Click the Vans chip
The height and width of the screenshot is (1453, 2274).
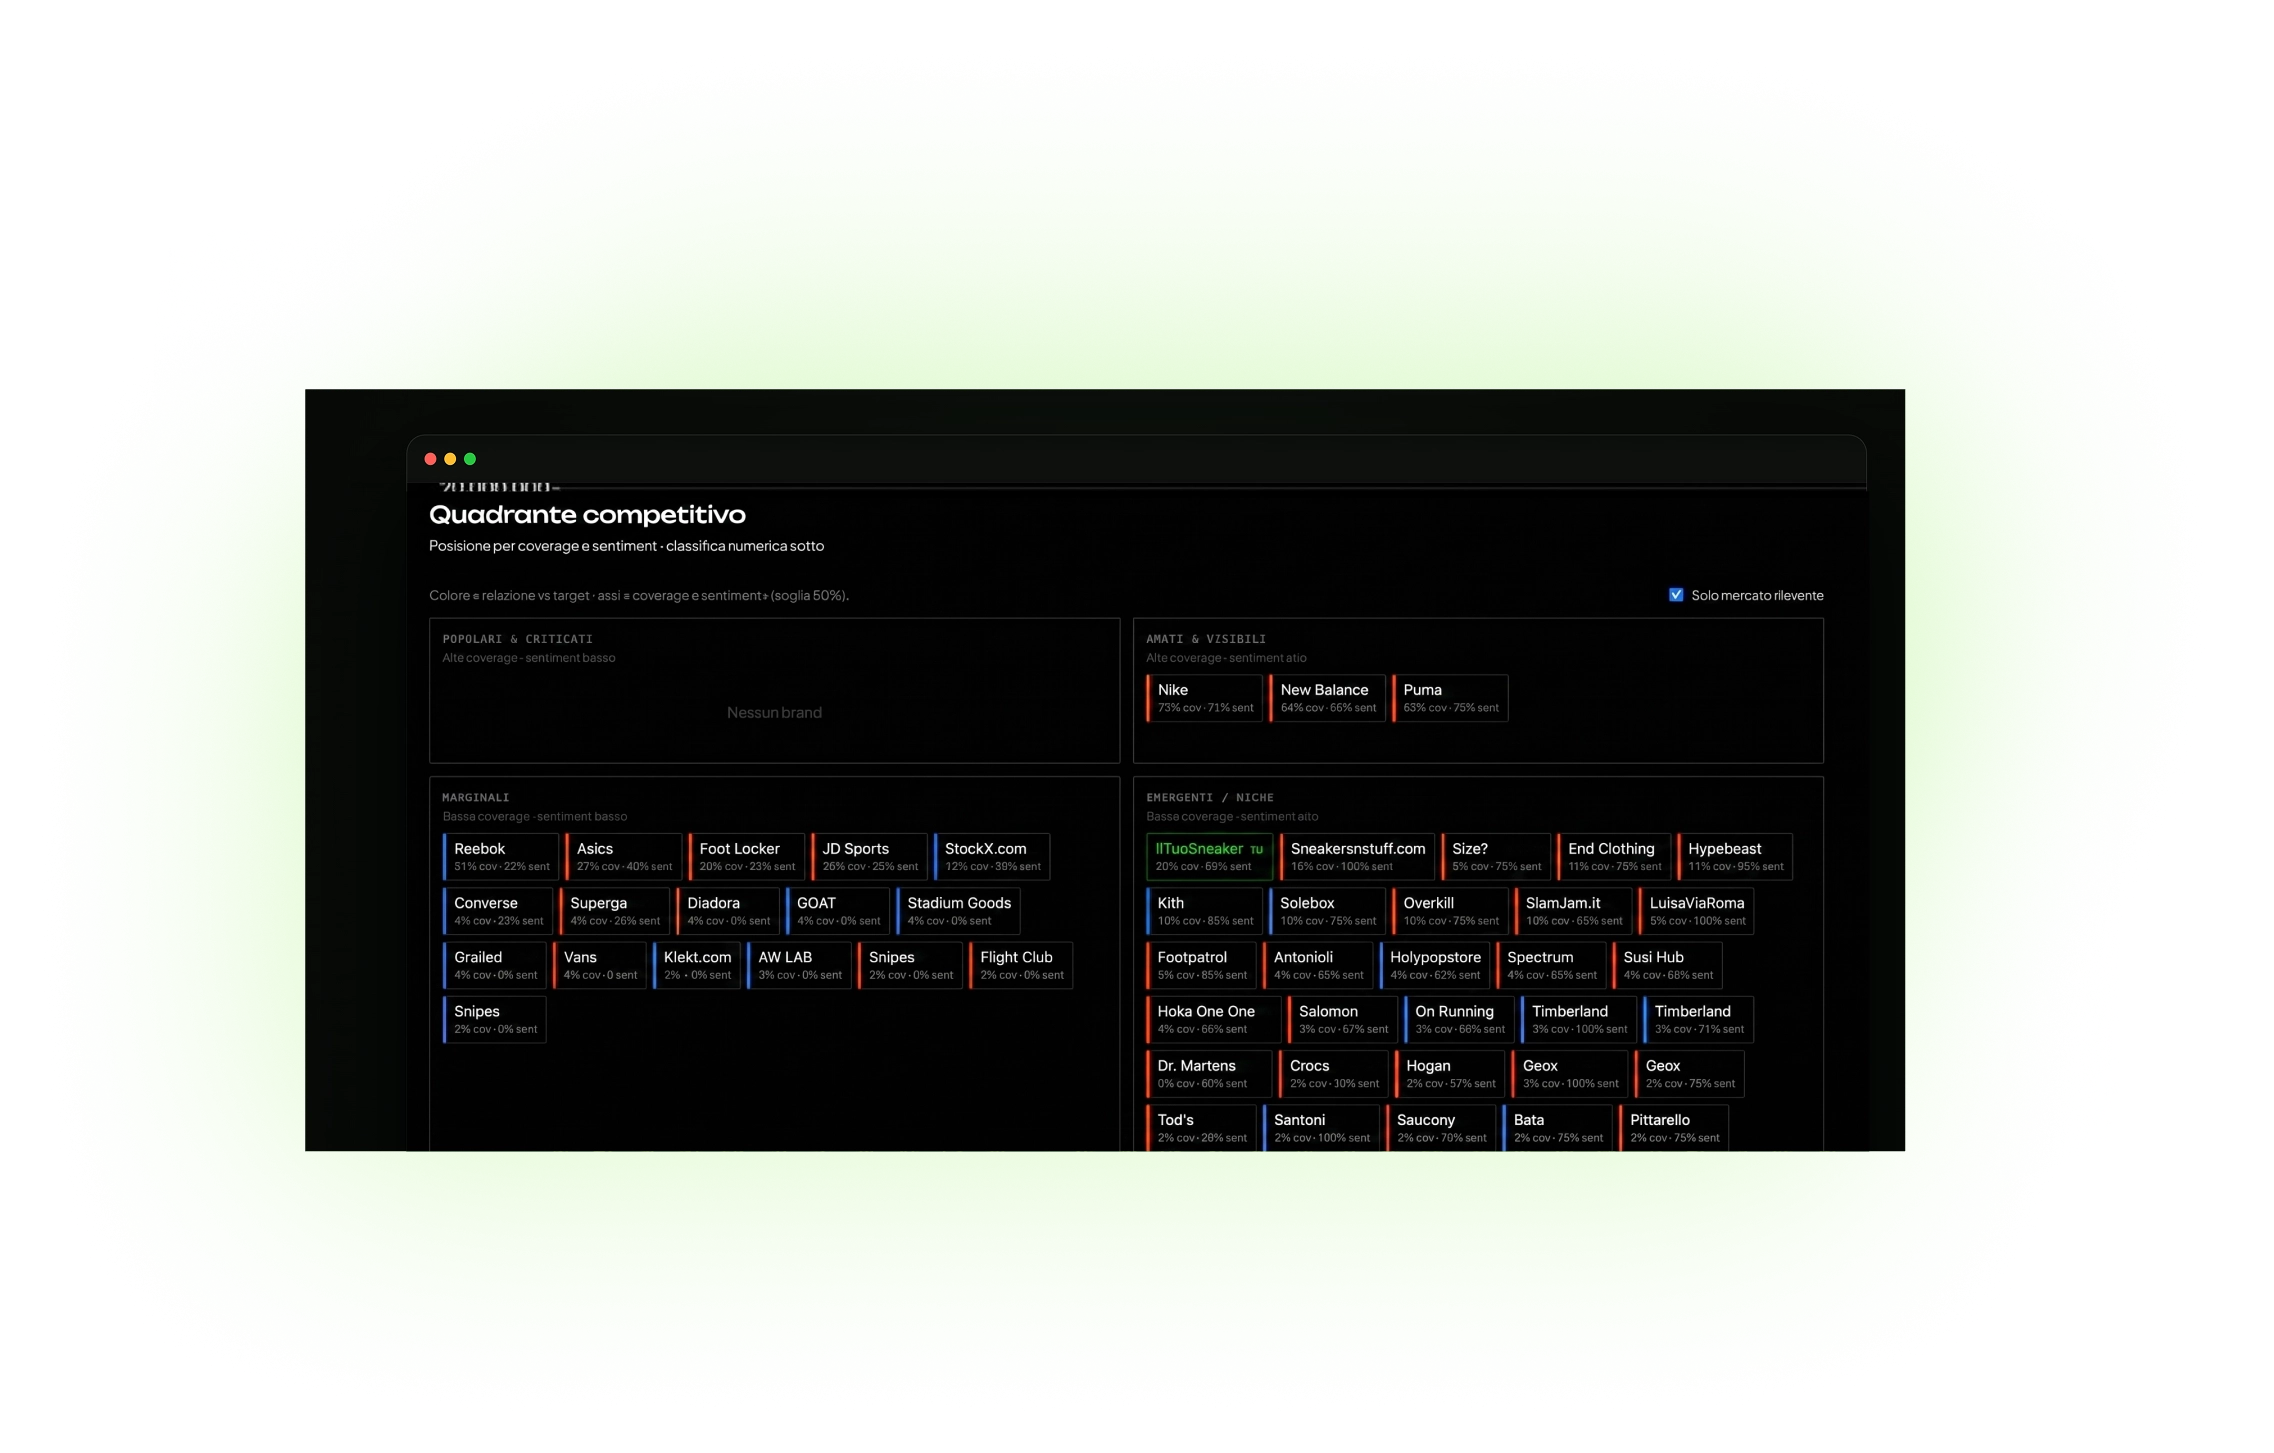click(600, 965)
